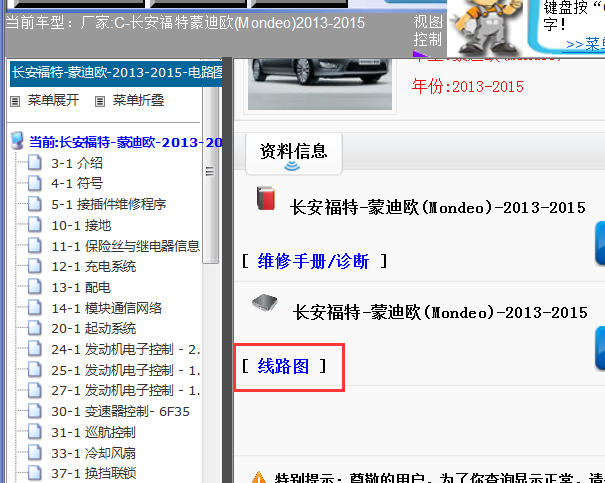This screenshot has height=483, width=605.
Task: Open 11-1 保险丝与继电器信息 entry
Action: (x=125, y=246)
